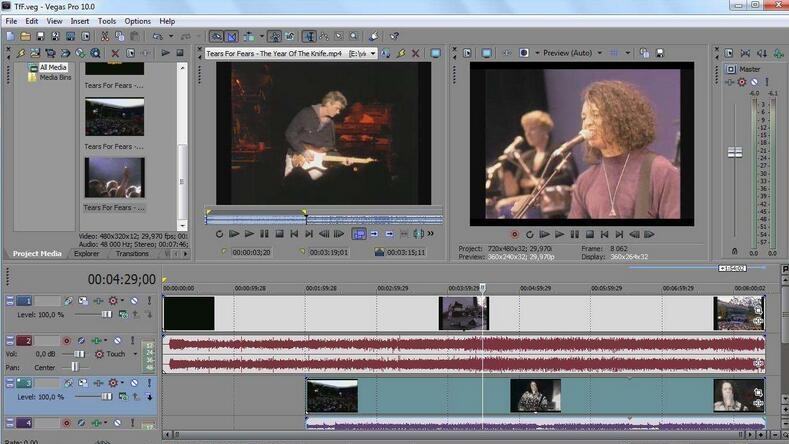
Task: Click the Save project icon in the toolbar
Action: pyautogui.click(x=39, y=37)
